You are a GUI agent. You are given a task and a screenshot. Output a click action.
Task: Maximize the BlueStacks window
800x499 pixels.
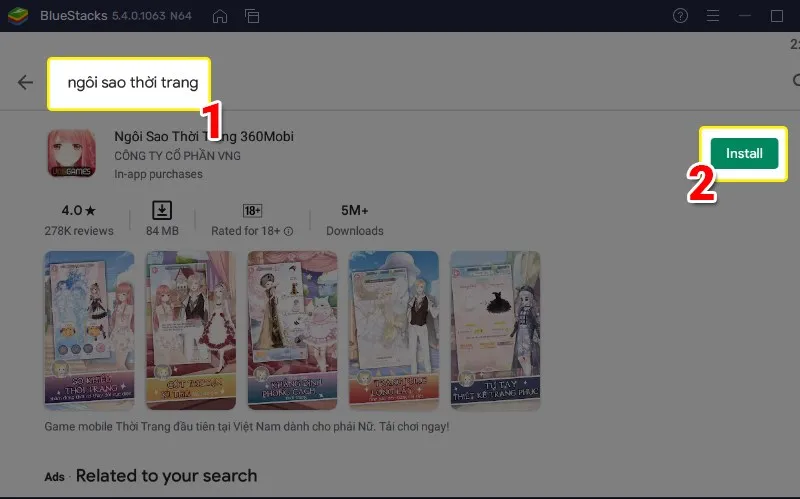click(777, 16)
